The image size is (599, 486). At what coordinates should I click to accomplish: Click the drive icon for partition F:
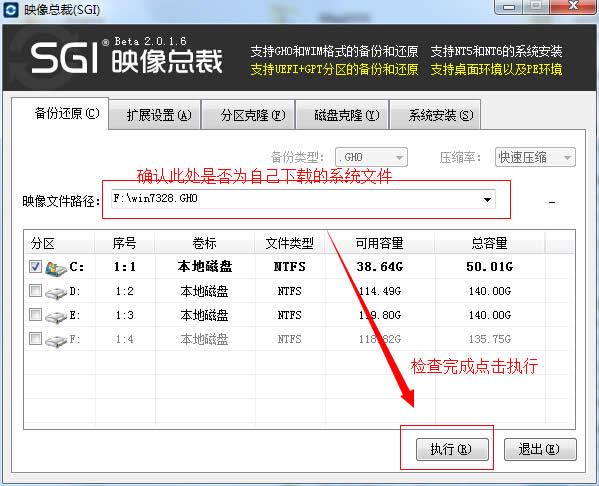coord(56,340)
